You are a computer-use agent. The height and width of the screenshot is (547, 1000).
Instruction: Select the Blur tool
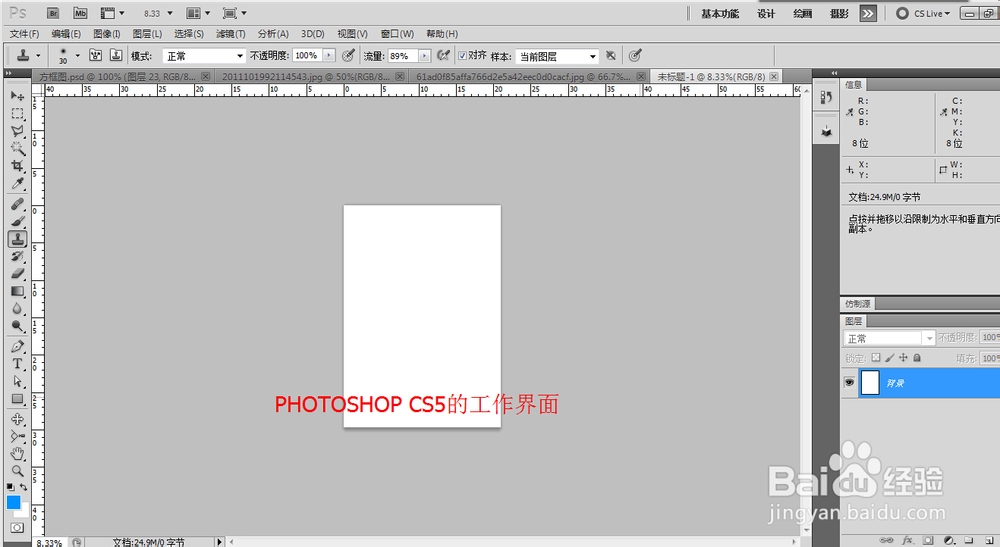(17, 309)
